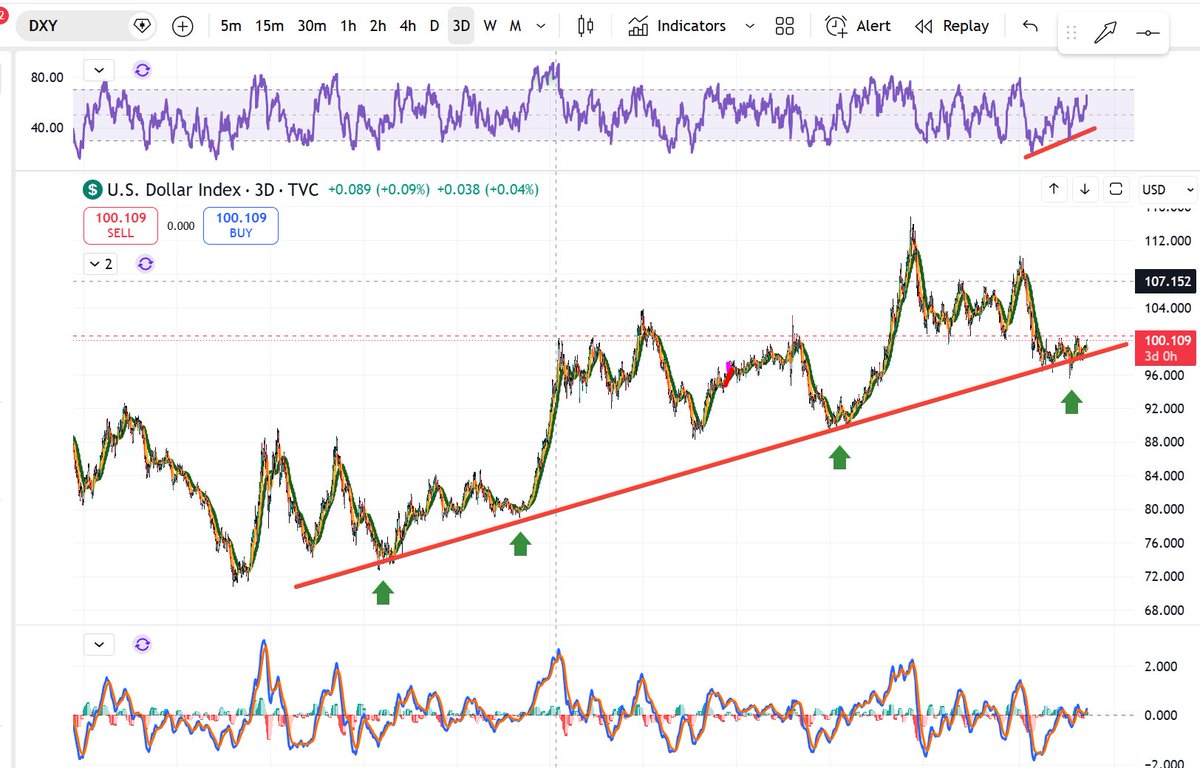Viewport: 1200px width, 768px height.
Task: Select the 4h interval
Action: click(x=408, y=26)
